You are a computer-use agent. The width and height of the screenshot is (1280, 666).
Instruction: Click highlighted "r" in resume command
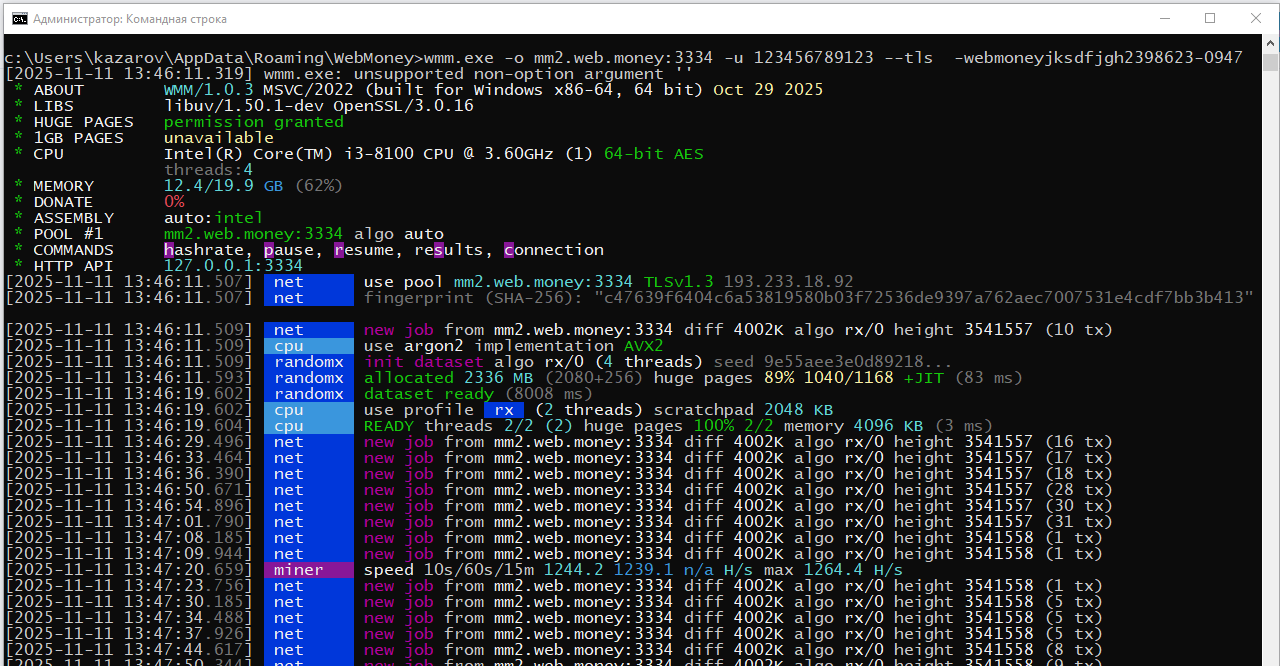coord(339,250)
